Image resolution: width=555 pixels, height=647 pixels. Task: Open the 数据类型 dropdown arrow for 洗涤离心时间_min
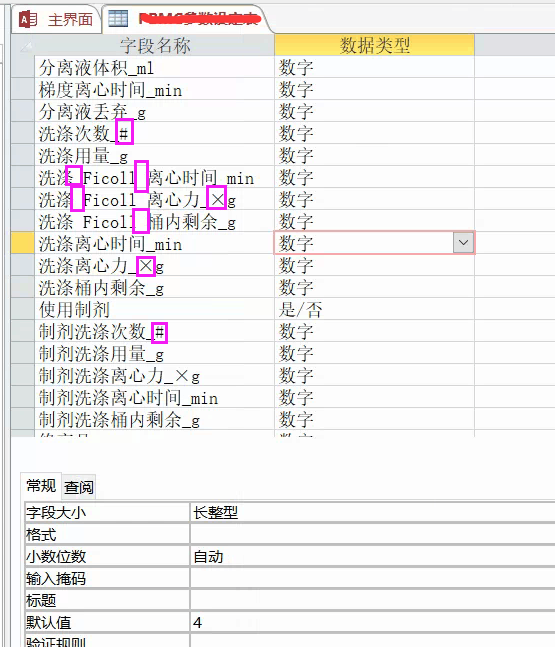[463, 242]
